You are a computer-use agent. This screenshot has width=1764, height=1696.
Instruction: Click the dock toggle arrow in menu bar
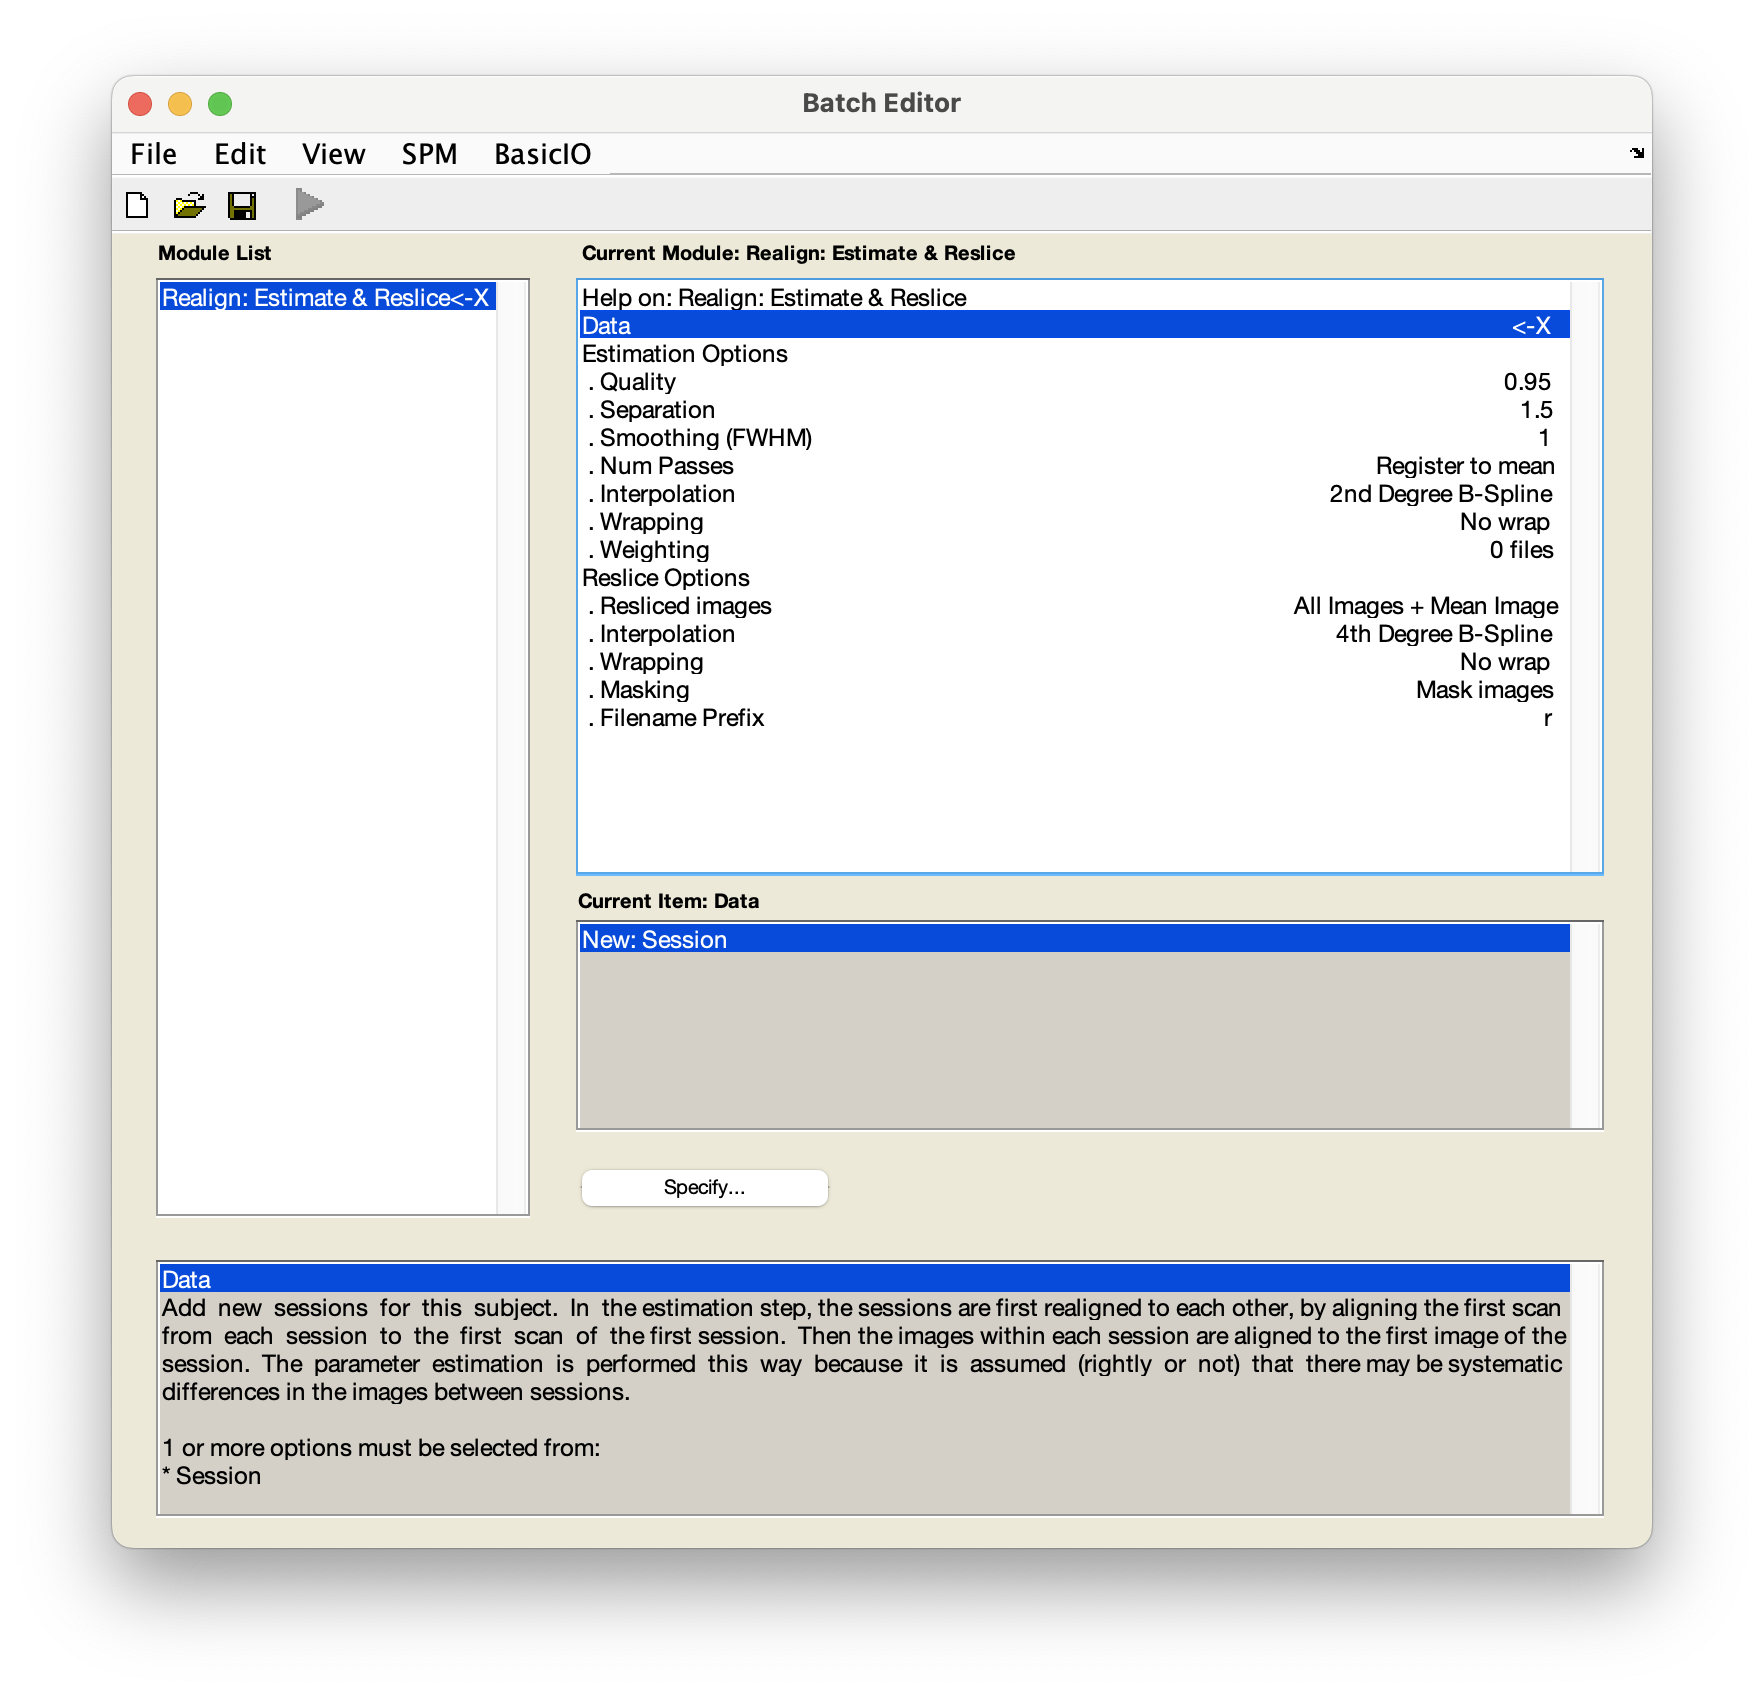1636,153
